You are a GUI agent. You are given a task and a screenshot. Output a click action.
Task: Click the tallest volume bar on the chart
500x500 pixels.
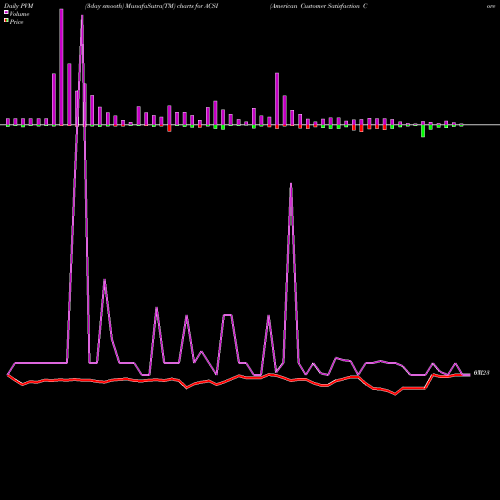tap(61, 67)
